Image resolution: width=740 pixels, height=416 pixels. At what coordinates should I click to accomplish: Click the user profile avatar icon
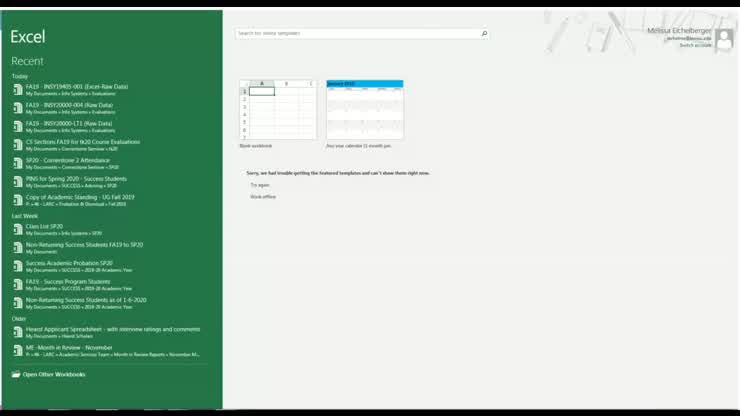coord(724,39)
